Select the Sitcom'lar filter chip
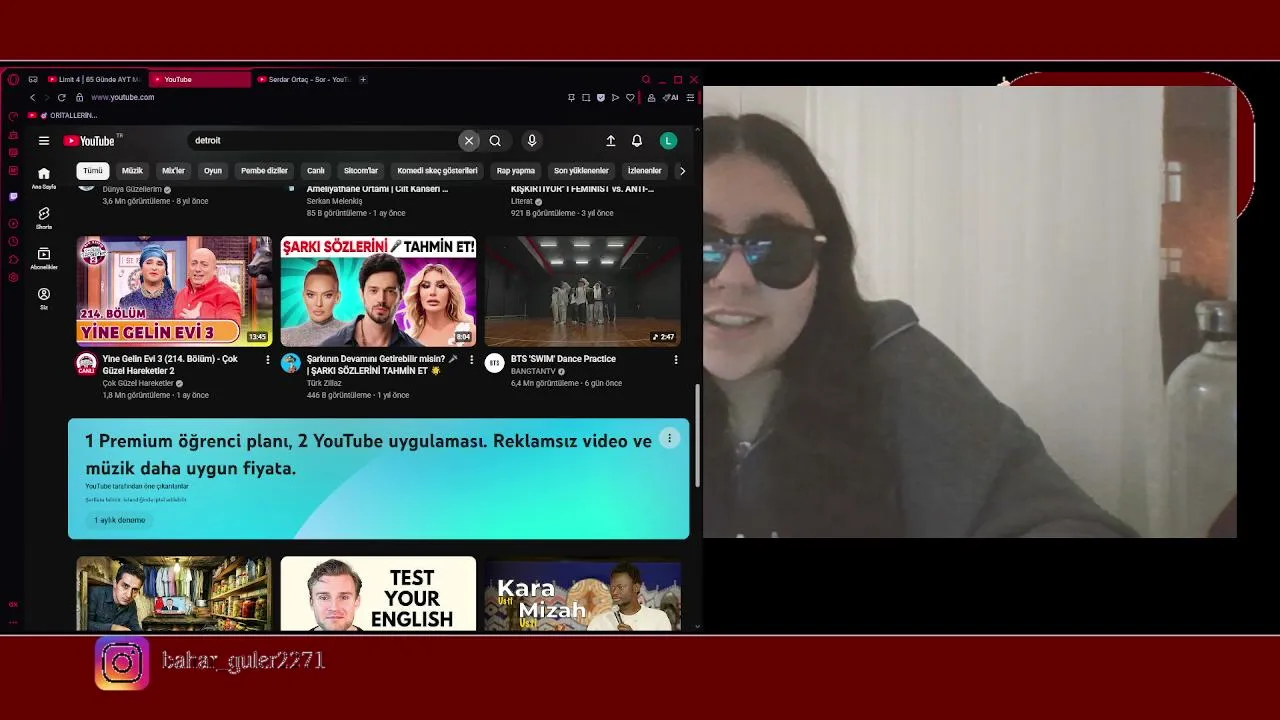Viewport: 1280px width, 720px height. coord(361,171)
